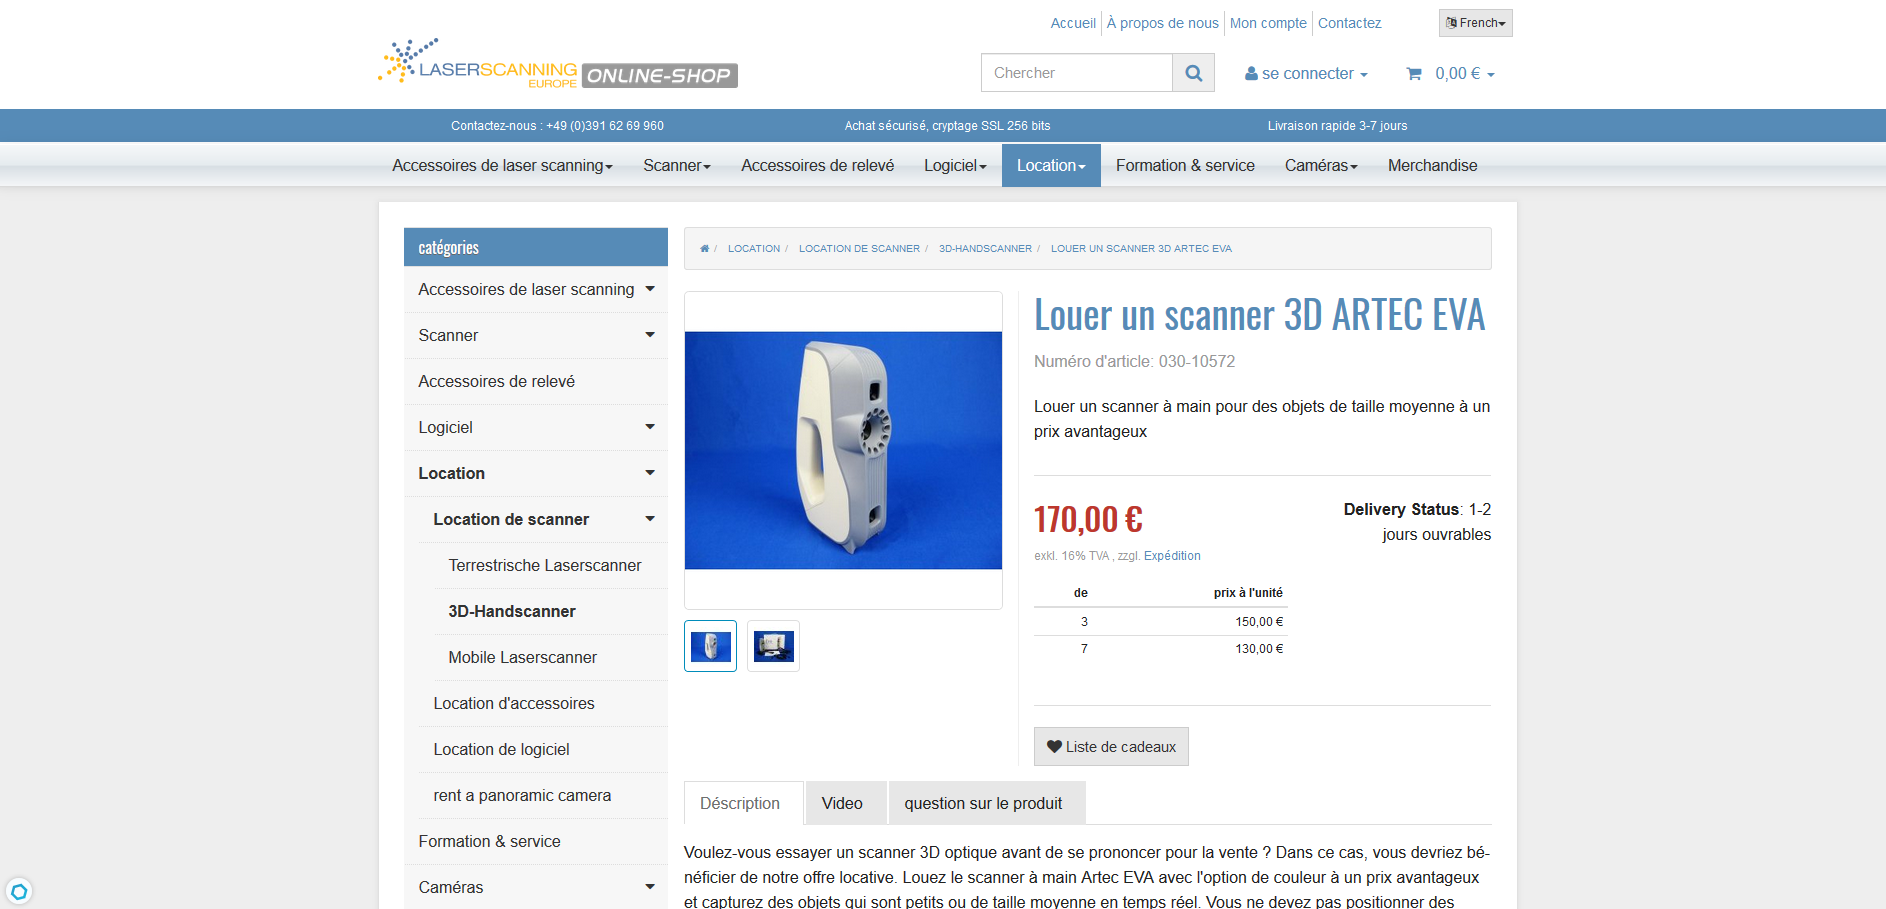Open Logiciel menu in navigation bar
The image size is (1886, 909).
[955, 165]
